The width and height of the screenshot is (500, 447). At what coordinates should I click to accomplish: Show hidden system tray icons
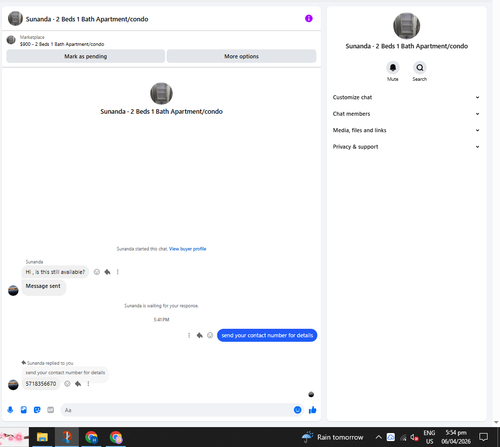point(378,437)
